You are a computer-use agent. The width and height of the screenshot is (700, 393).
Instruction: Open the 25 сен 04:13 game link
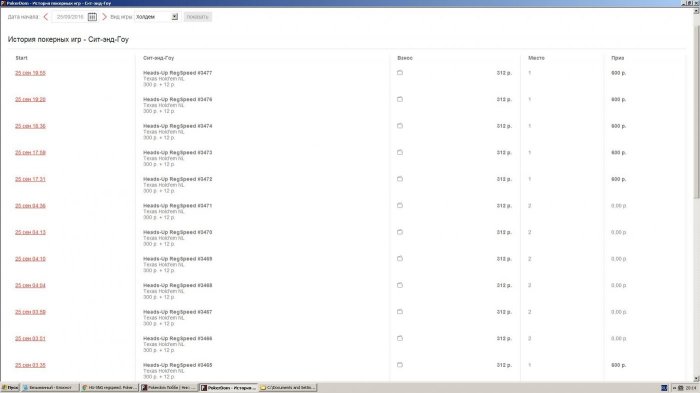tap(30, 232)
